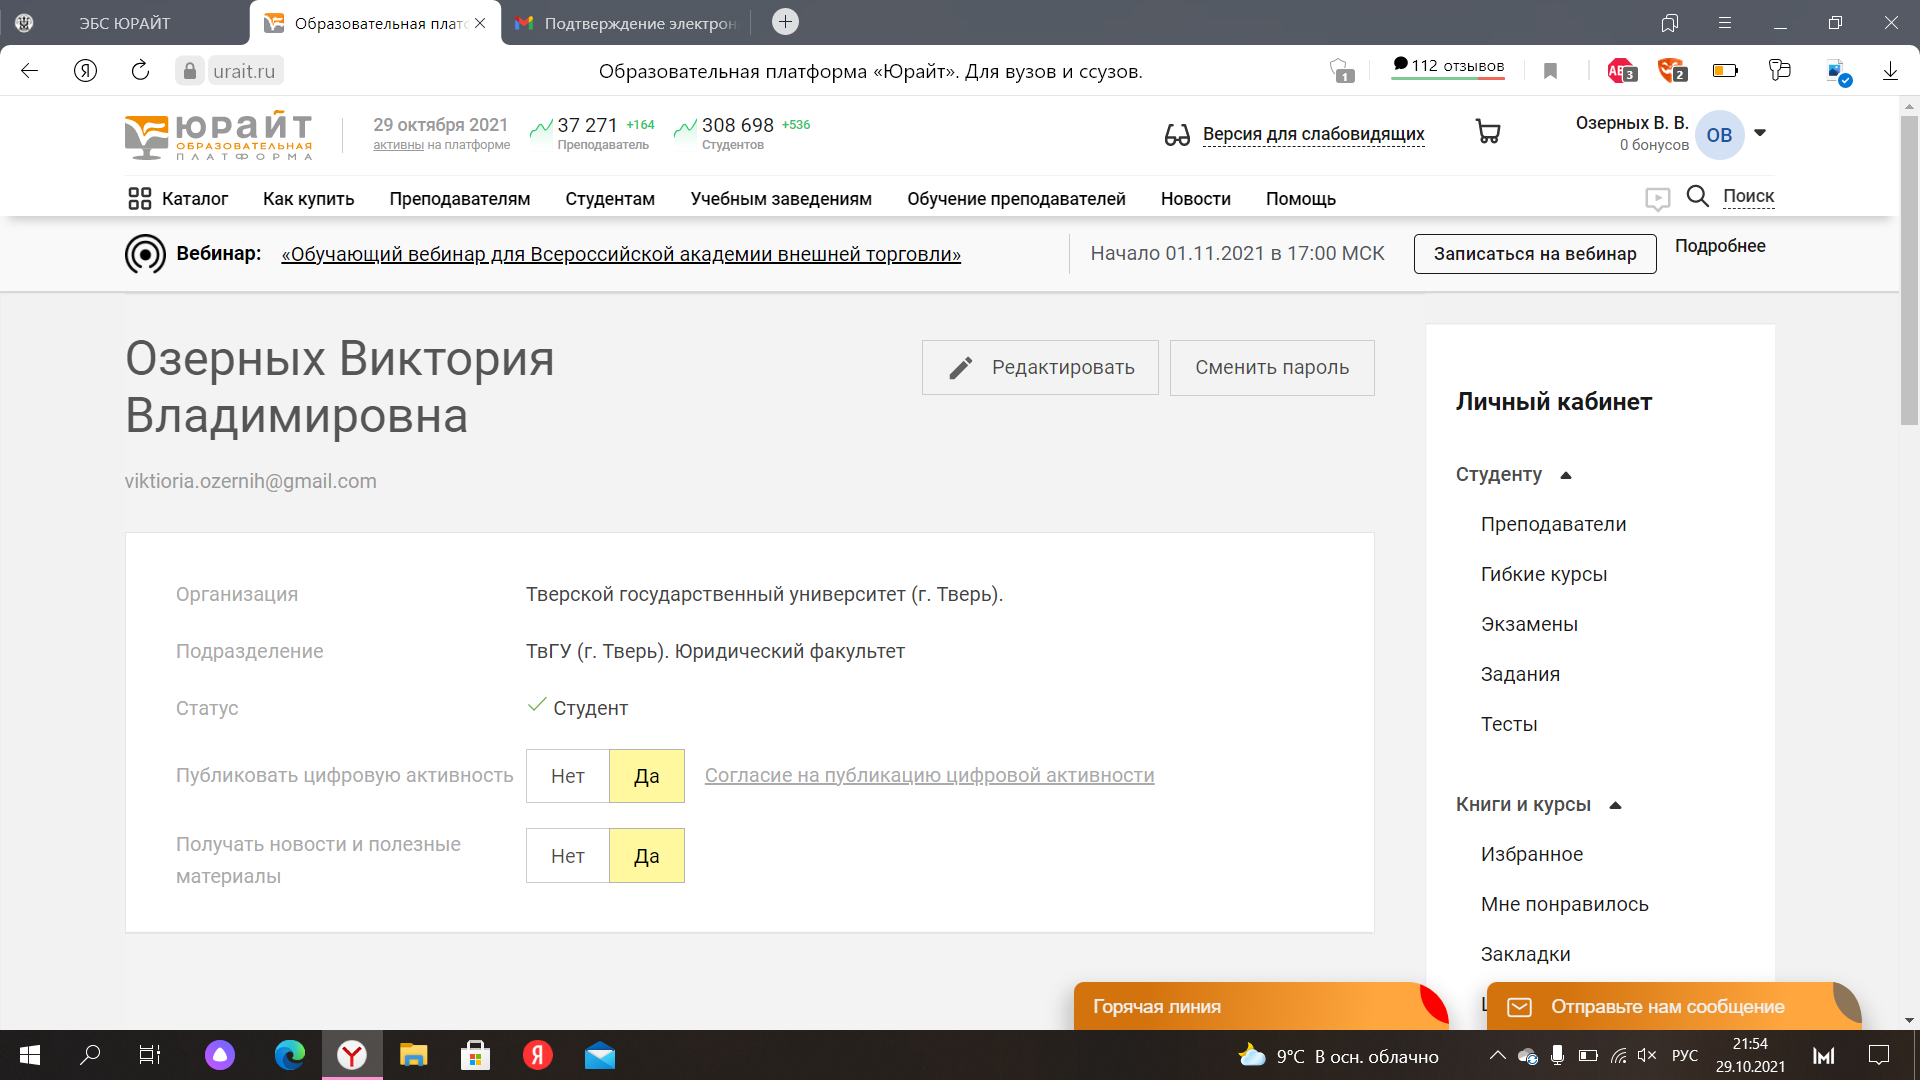Open the Горячая линия widget

[x=1260, y=1006]
